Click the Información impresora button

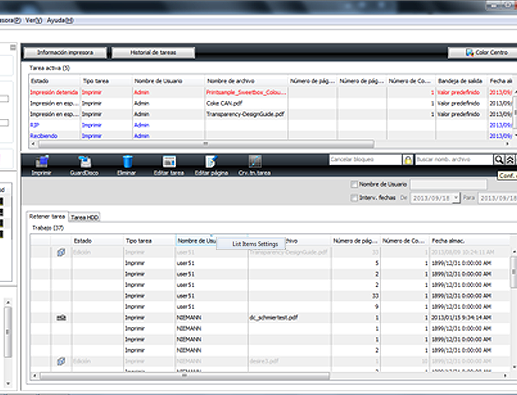(65, 53)
